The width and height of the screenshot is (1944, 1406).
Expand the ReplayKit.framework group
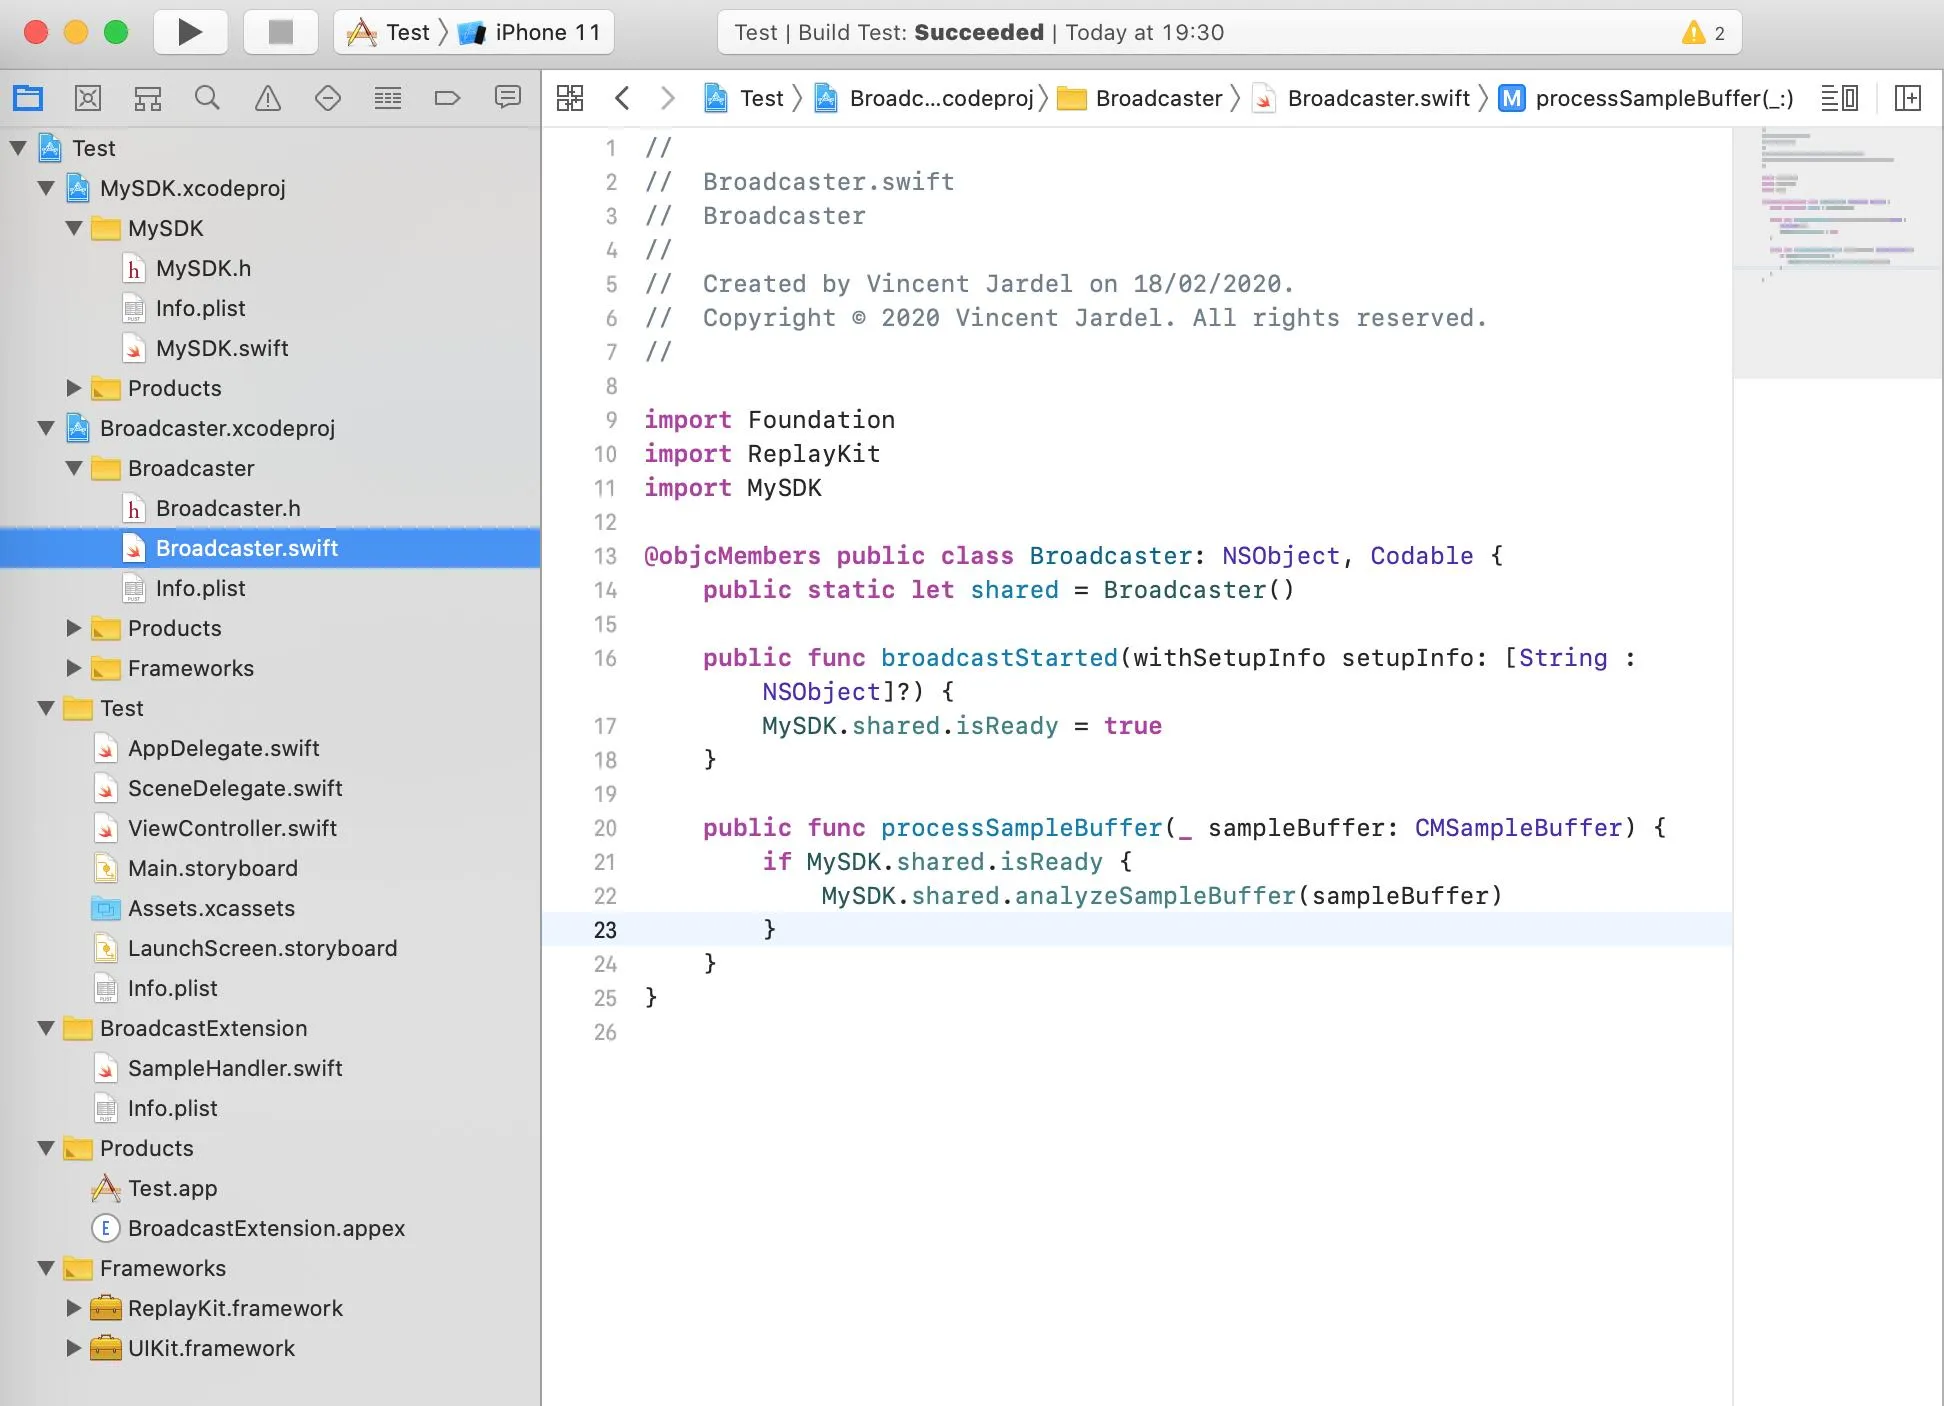[73, 1308]
